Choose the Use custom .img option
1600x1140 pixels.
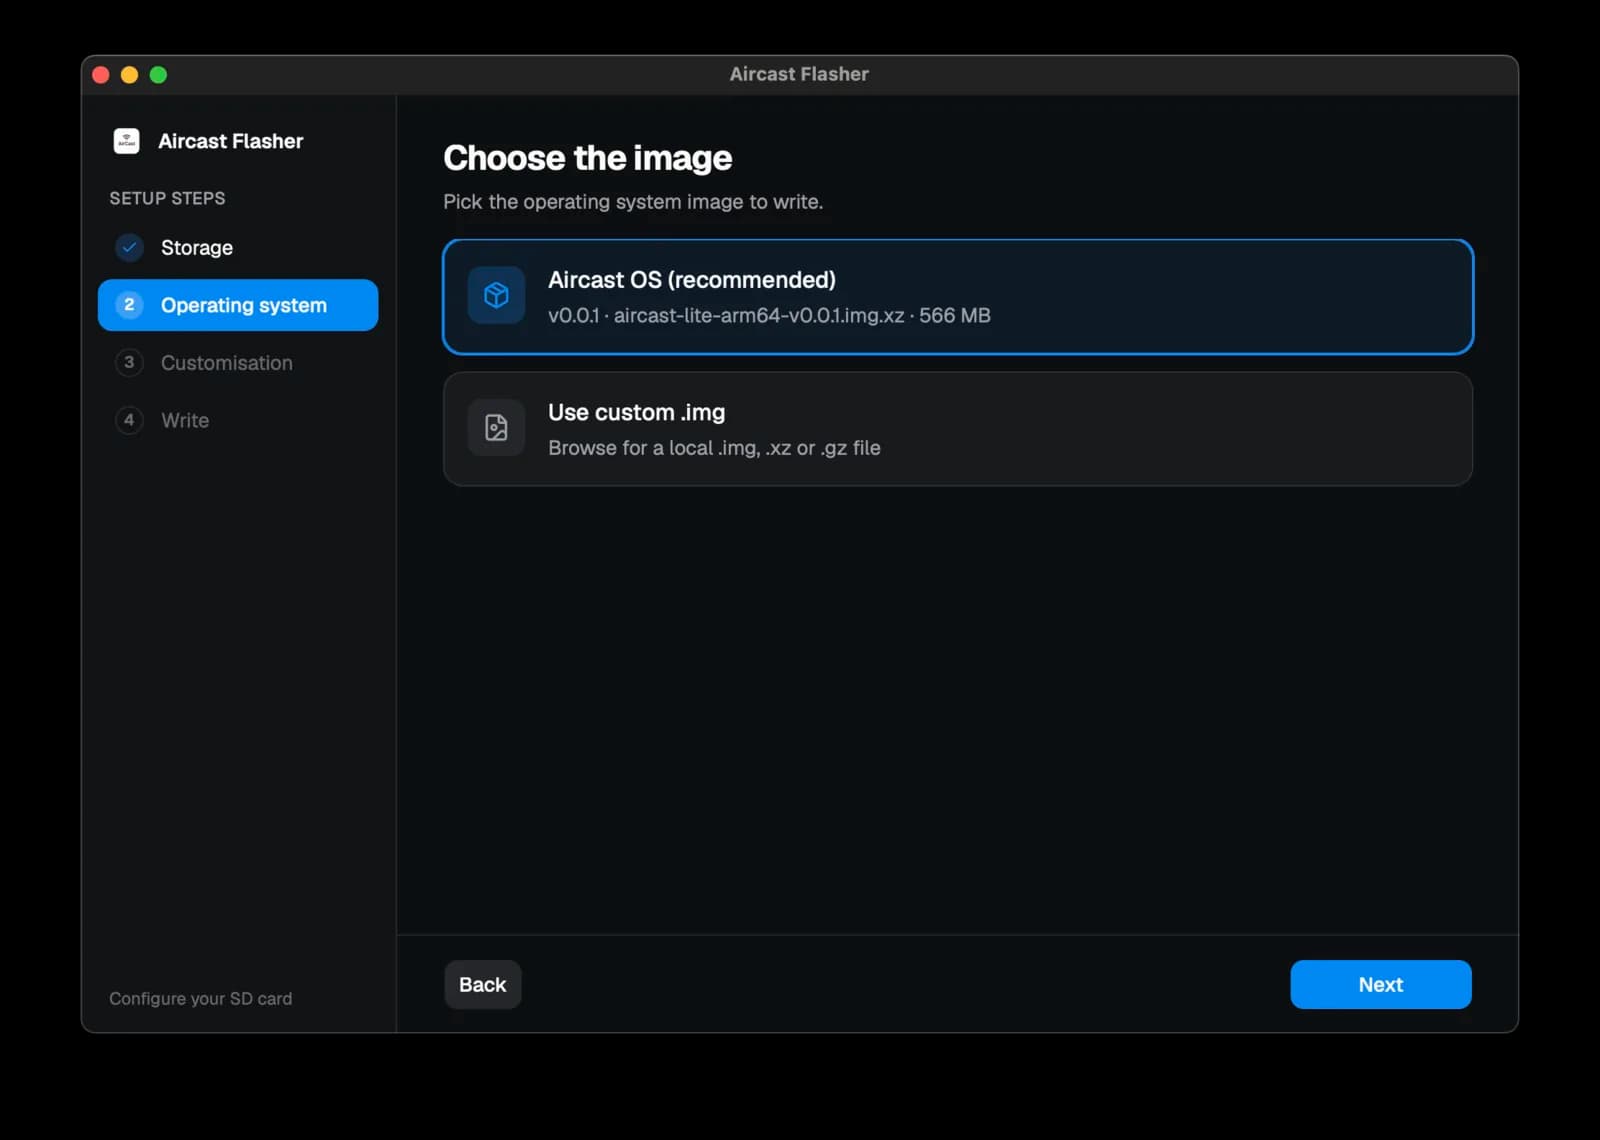pos(958,429)
